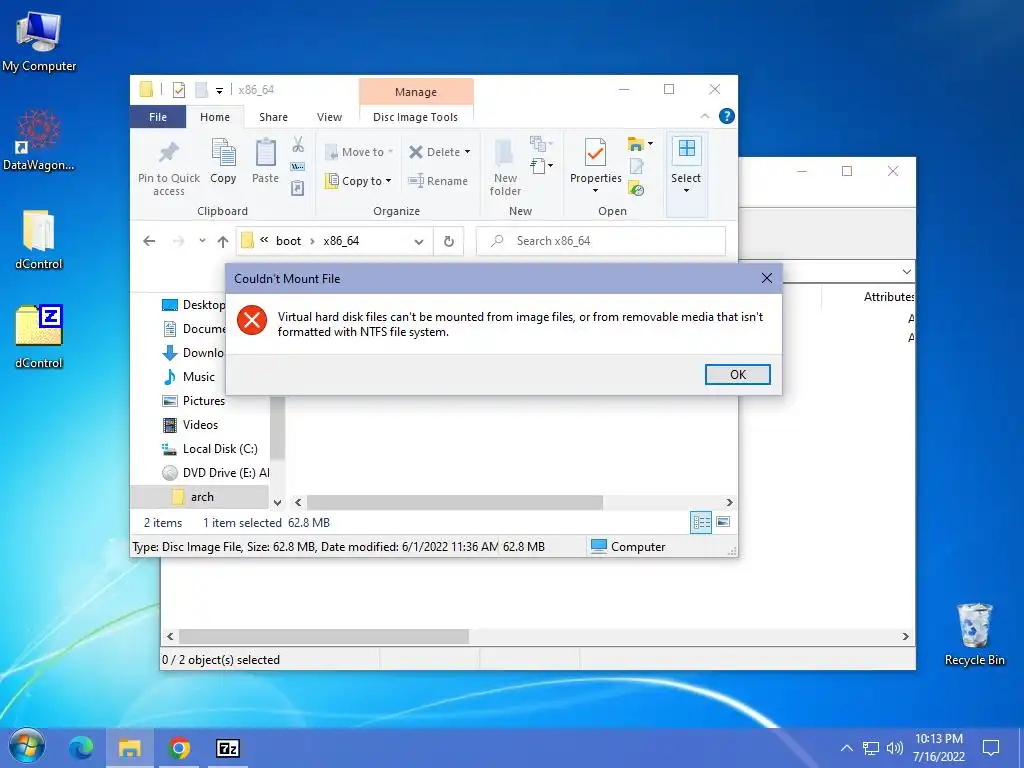Viewport: 1024px width, 768px height.
Task: Click the Edit icon in Open group
Action: 637,167
